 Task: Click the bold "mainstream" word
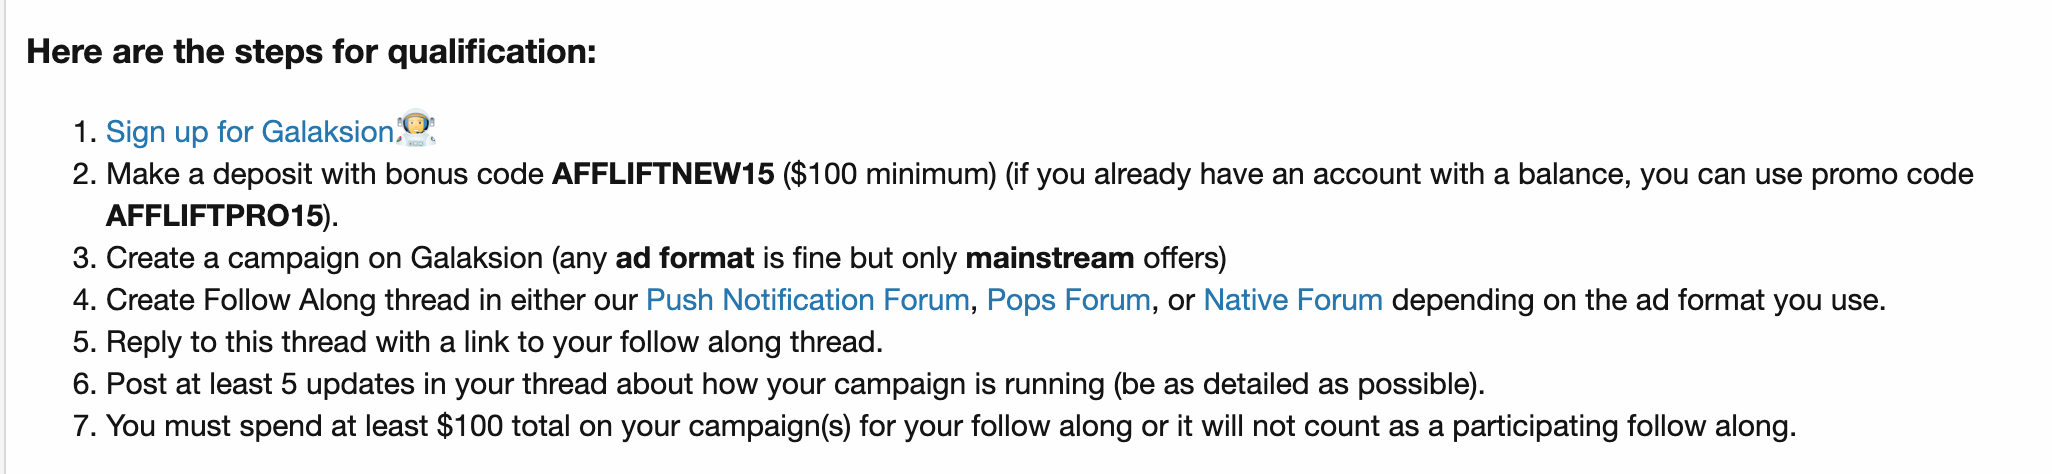tap(1049, 258)
